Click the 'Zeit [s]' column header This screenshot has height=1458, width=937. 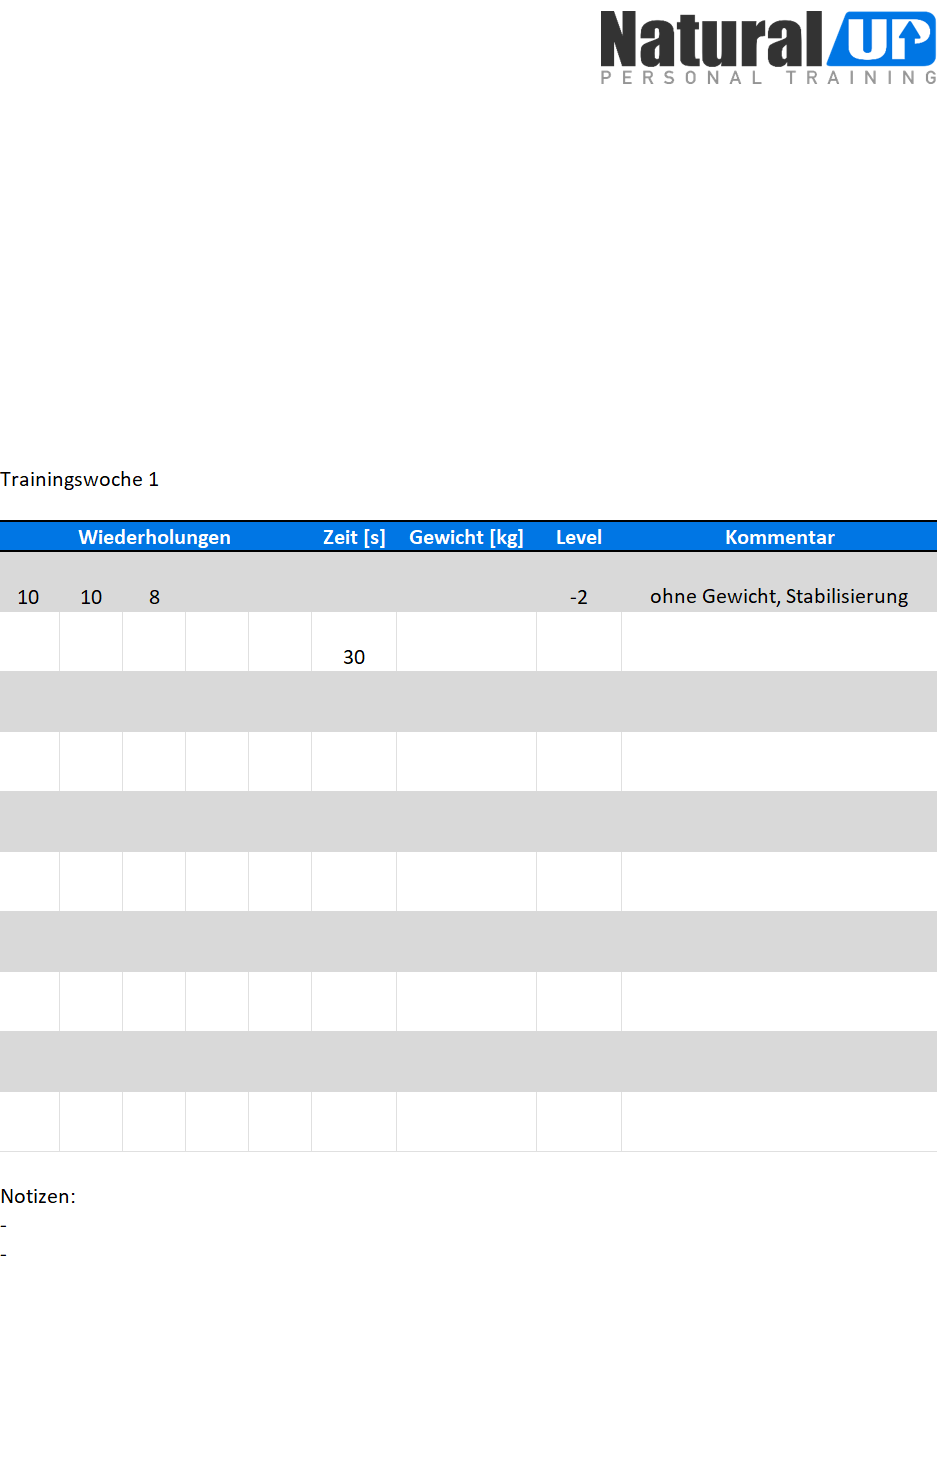click(x=354, y=537)
